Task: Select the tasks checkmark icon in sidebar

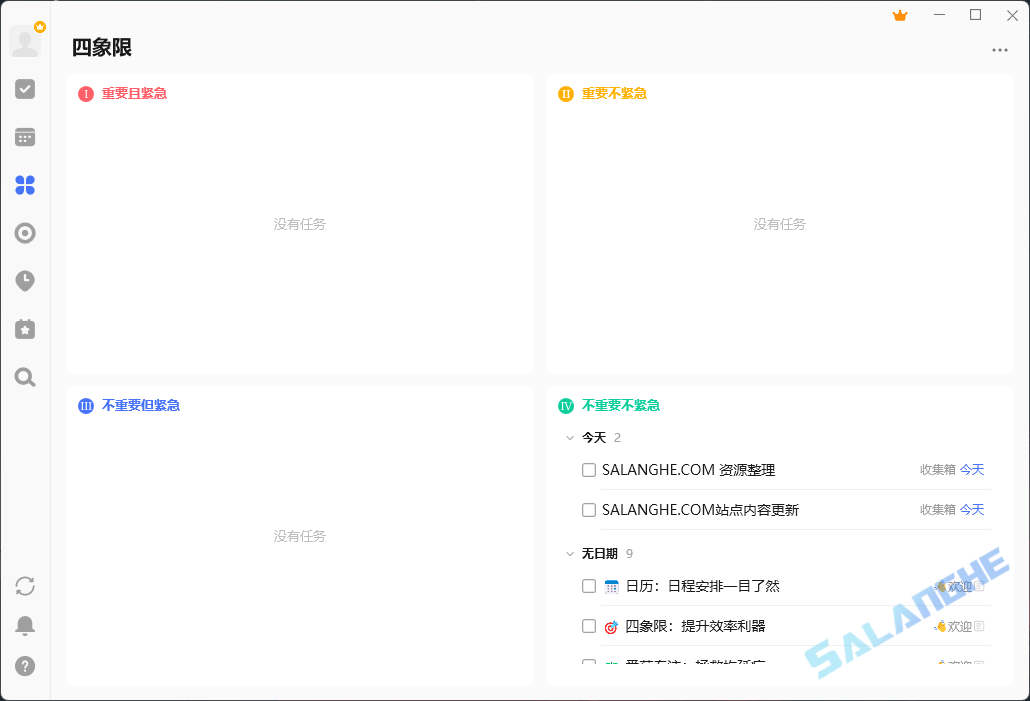Action: pos(24,89)
